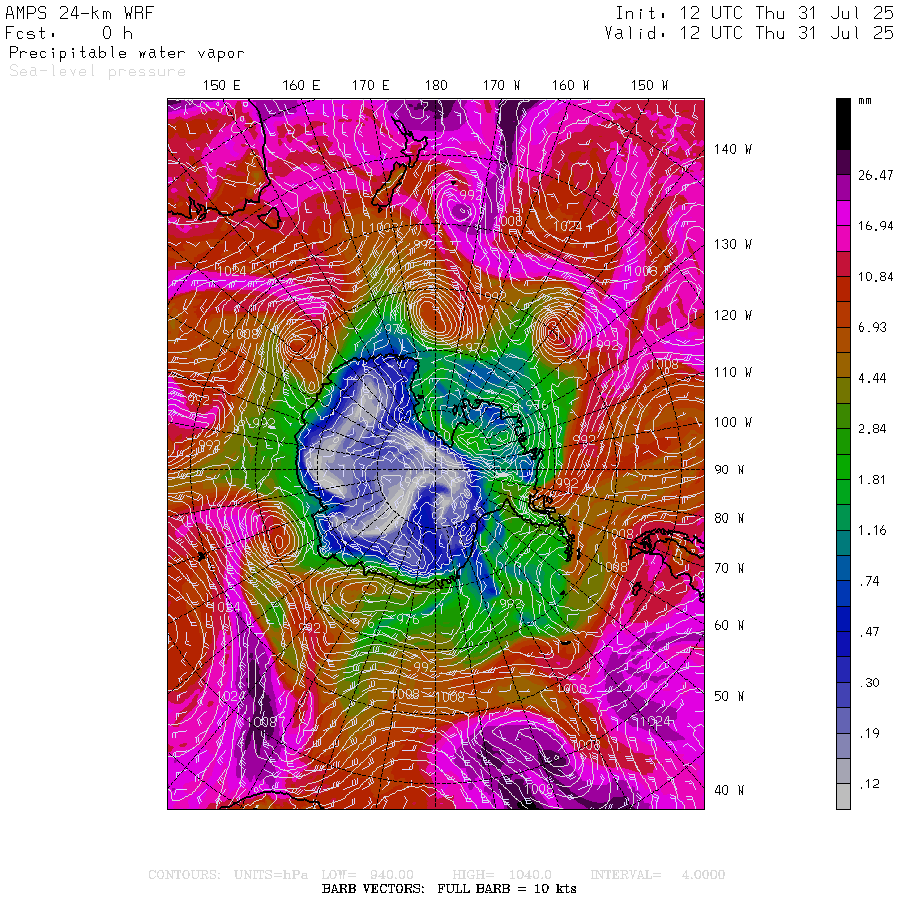Click the 10.84 color bar value

pos(875,277)
